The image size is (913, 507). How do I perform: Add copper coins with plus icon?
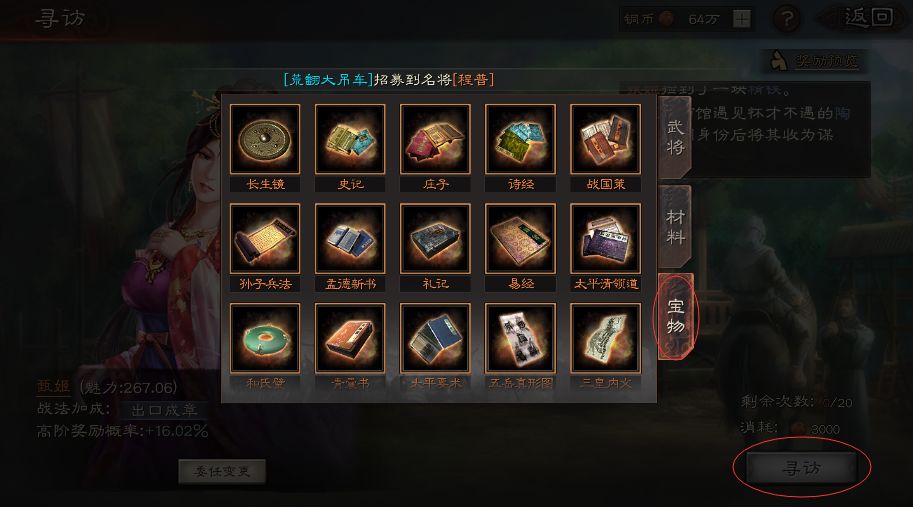click(741, 19)
